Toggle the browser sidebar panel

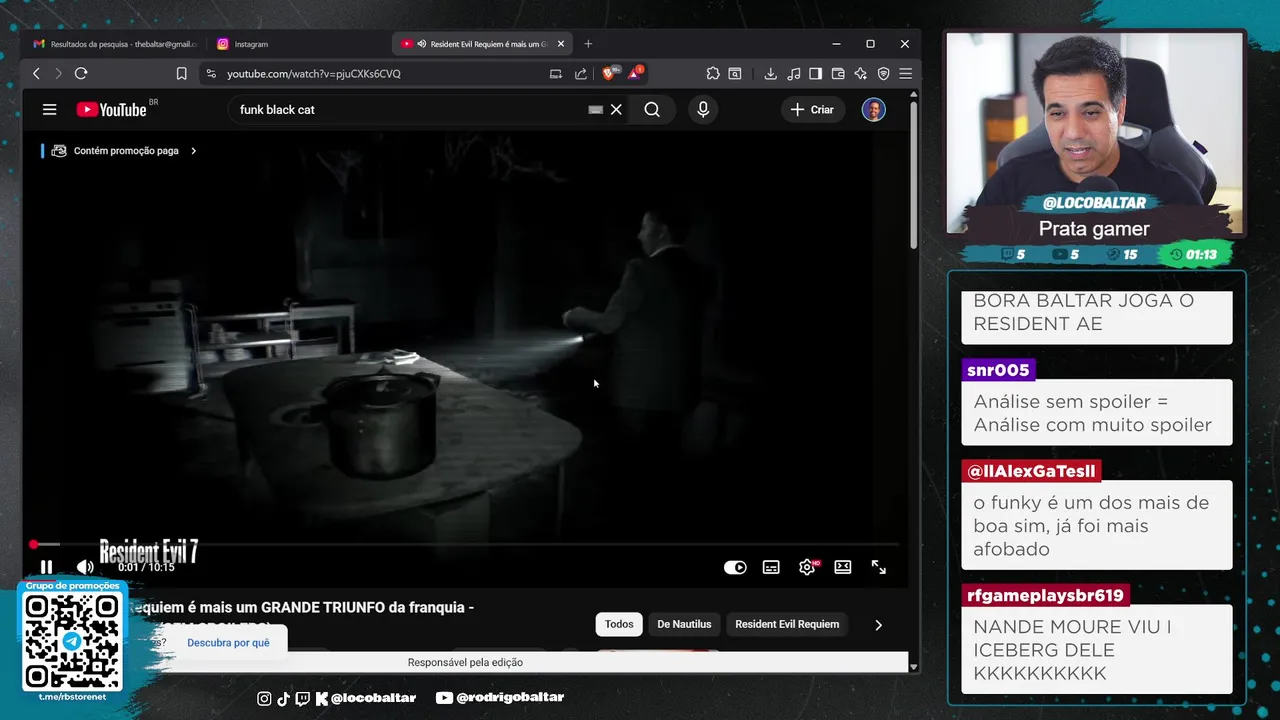[x=815, y=73]
